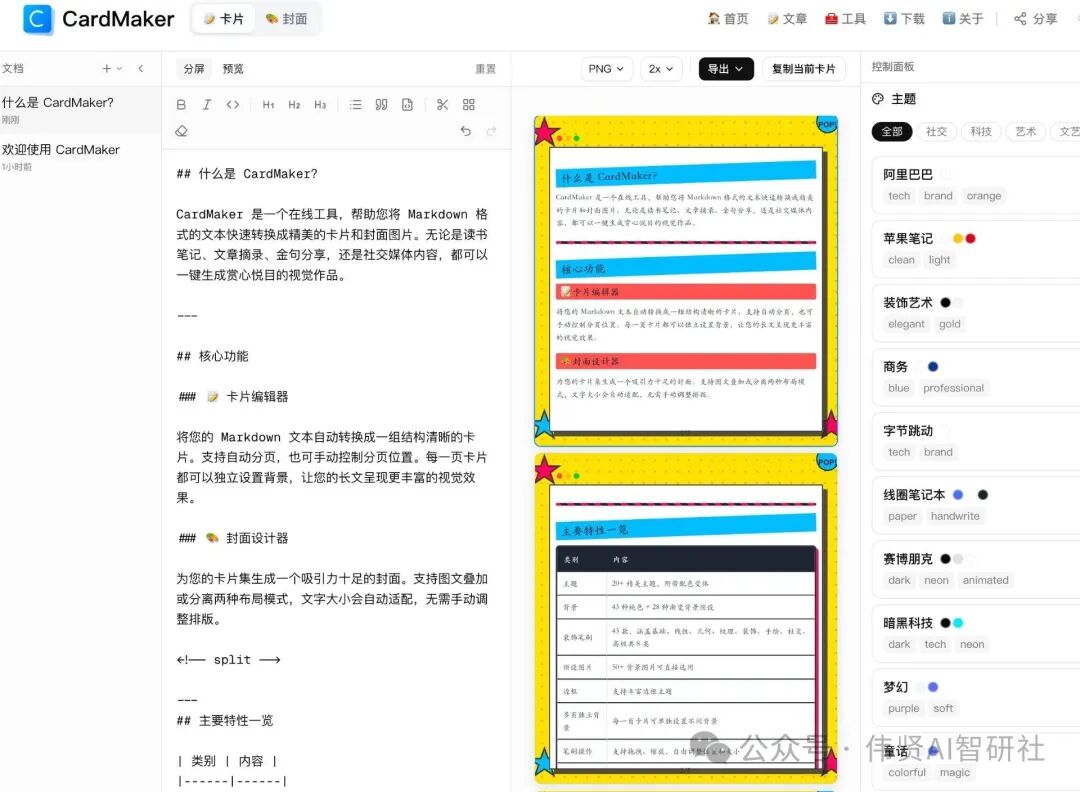Choose the 字节跳动 theme

(976, 441)
